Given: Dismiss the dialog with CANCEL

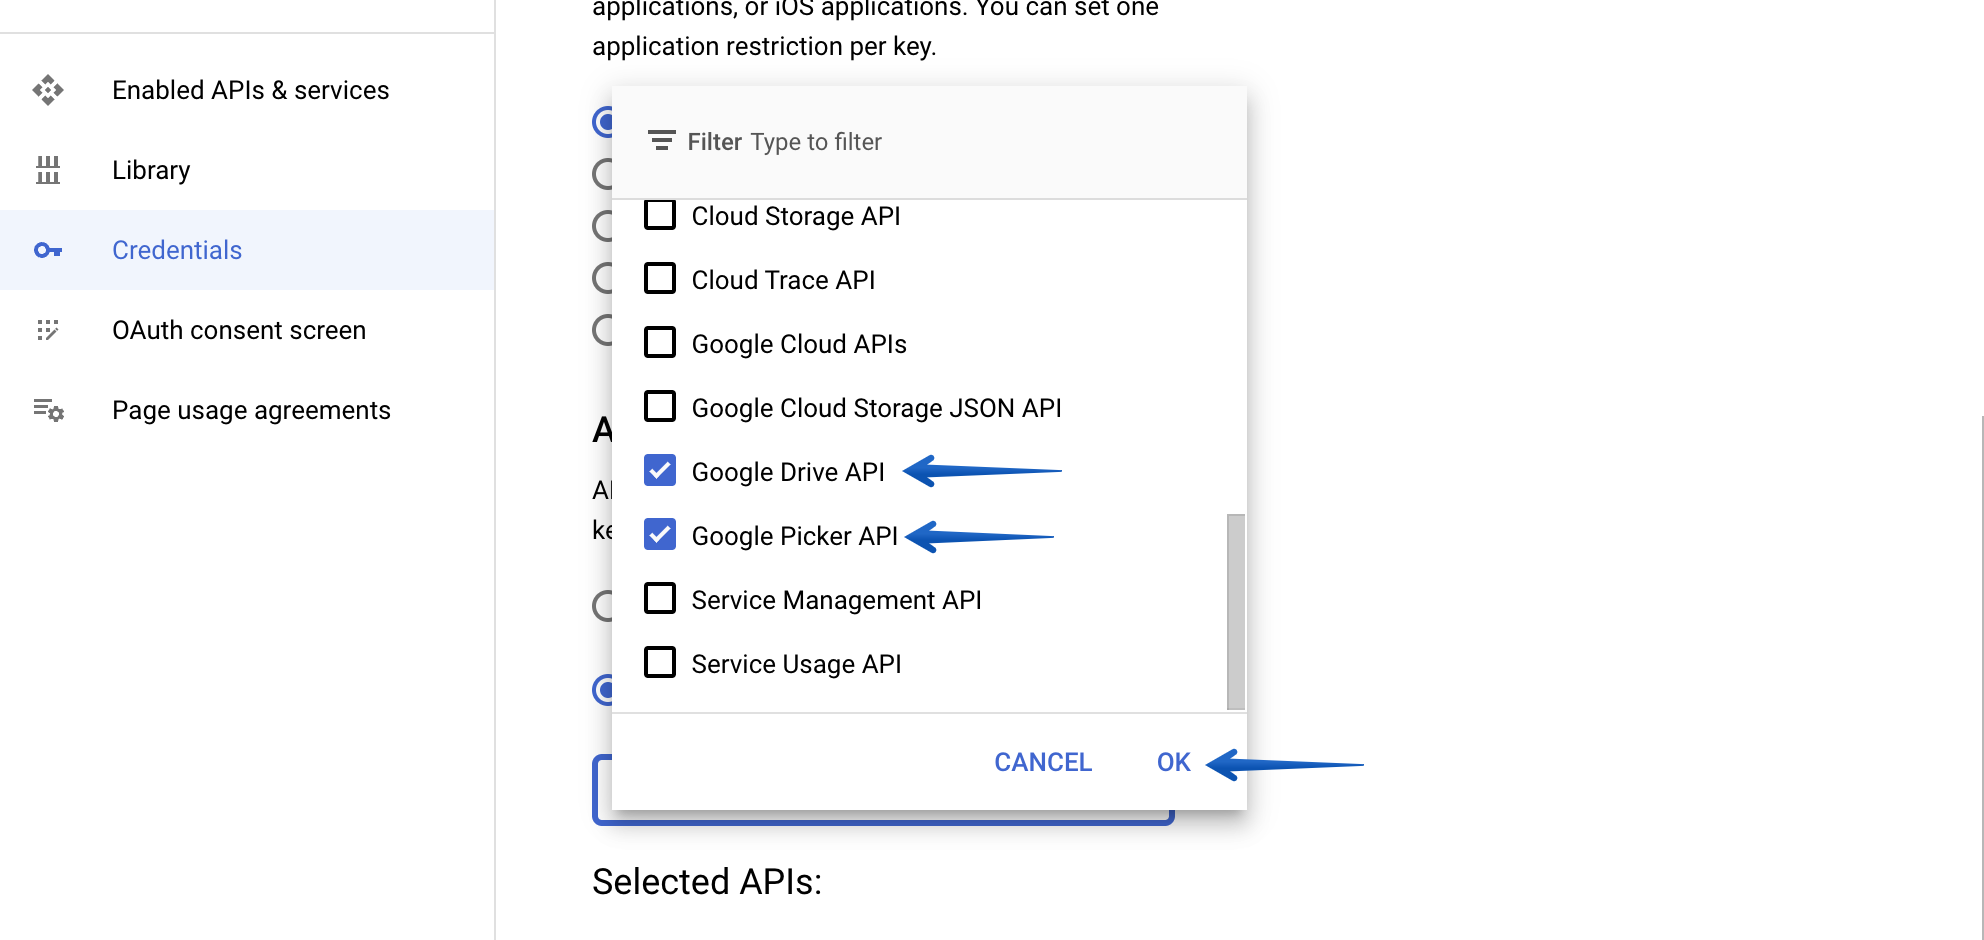Looking at the screenshot, I should (1042, 761).
